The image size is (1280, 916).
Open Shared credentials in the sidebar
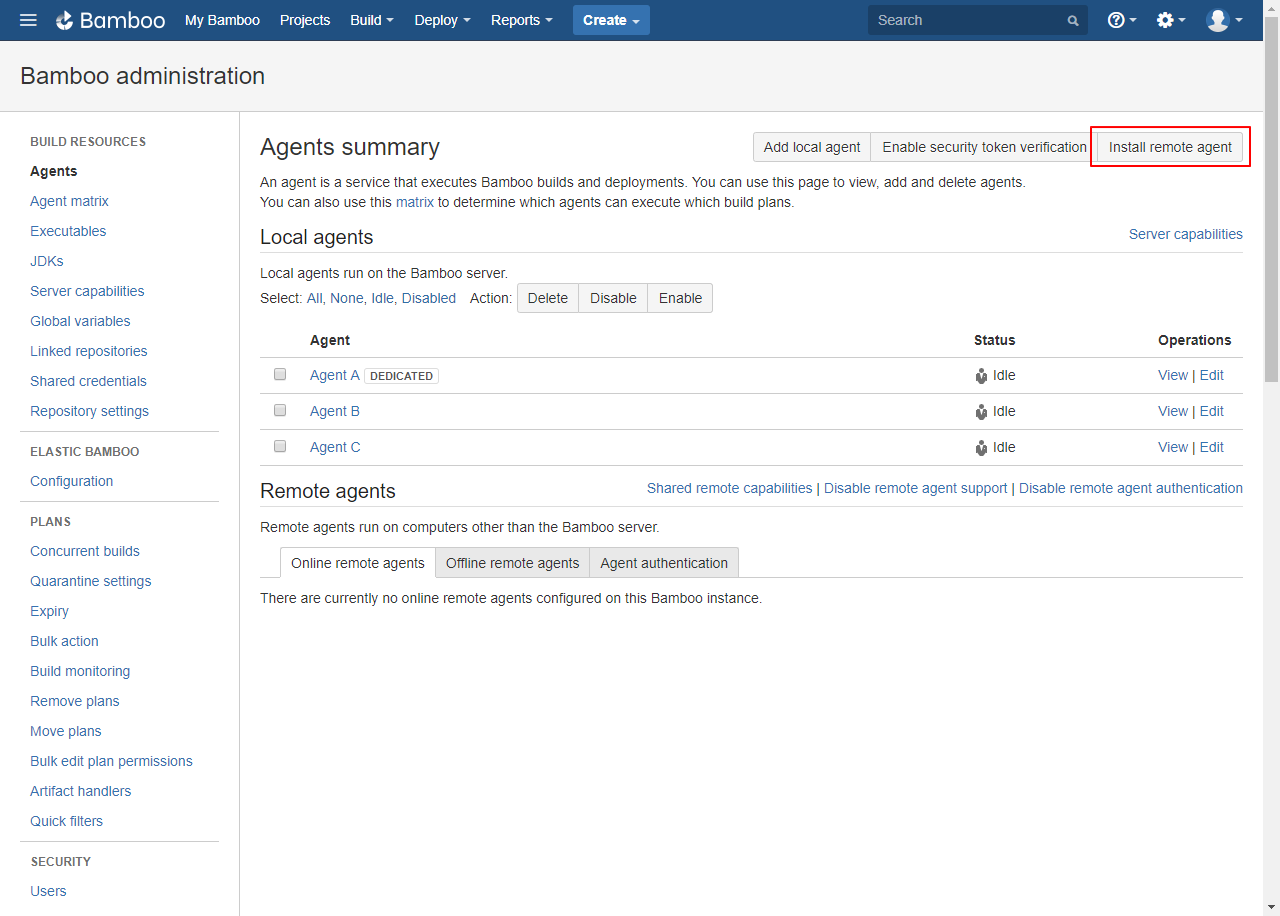tap(88, 381)
